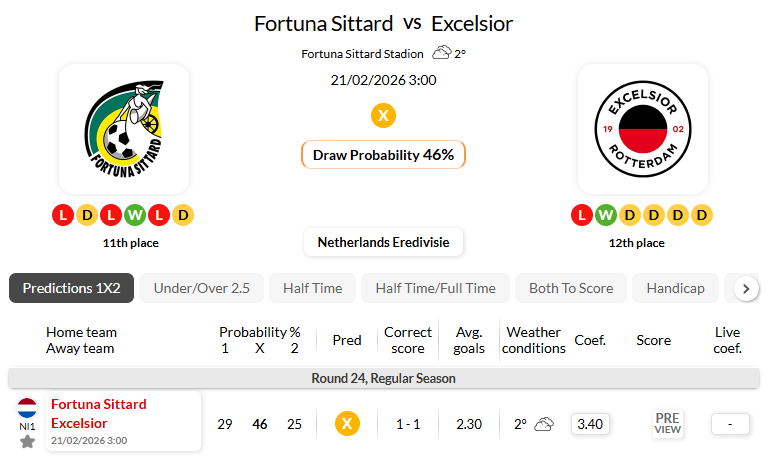The image size is (770, 466).
Task: Open the Netherlands Eredivisie league link
Action: point(383,242)
